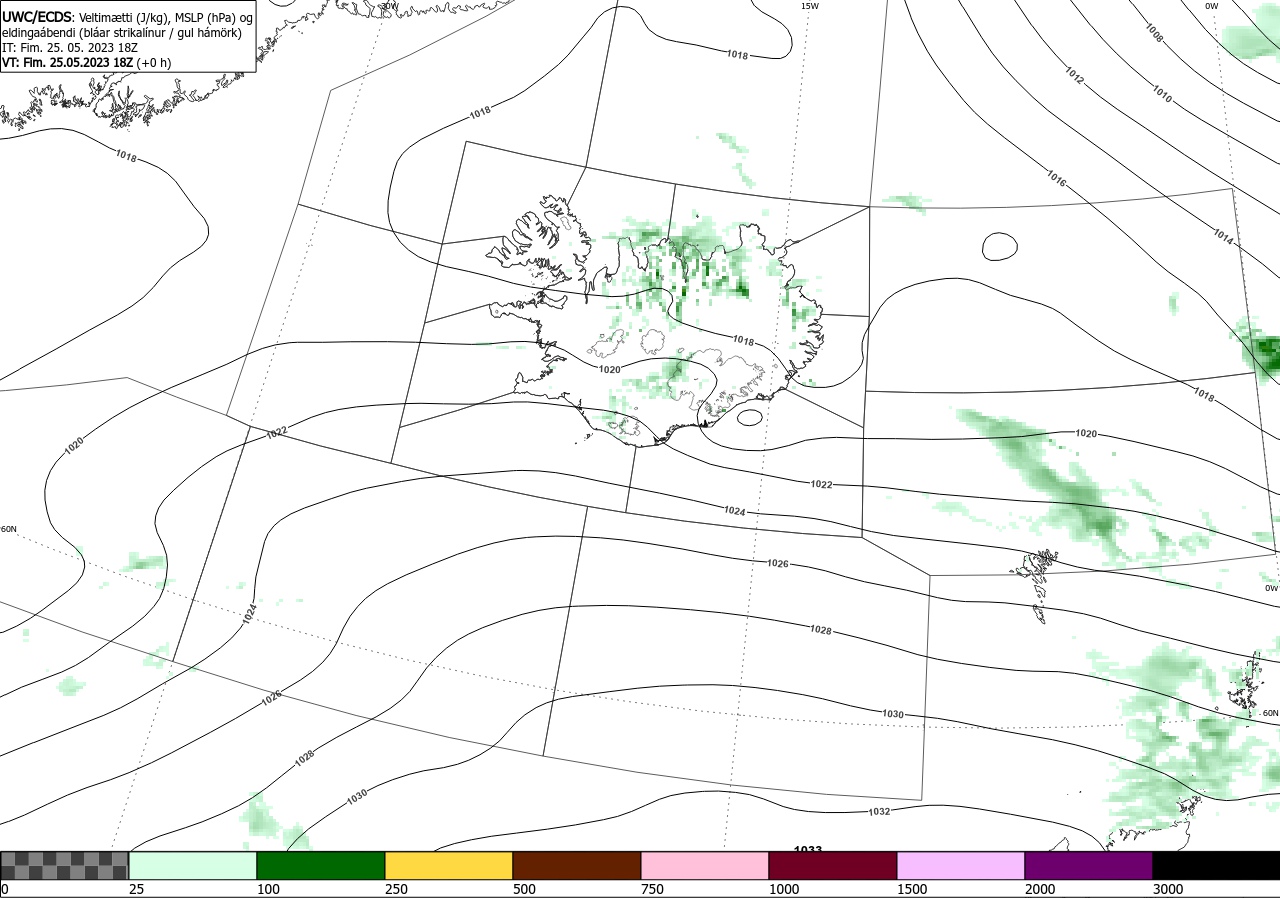Click the legend value 250
This screenshot has height=898, width=1280.
coord(396,889)
